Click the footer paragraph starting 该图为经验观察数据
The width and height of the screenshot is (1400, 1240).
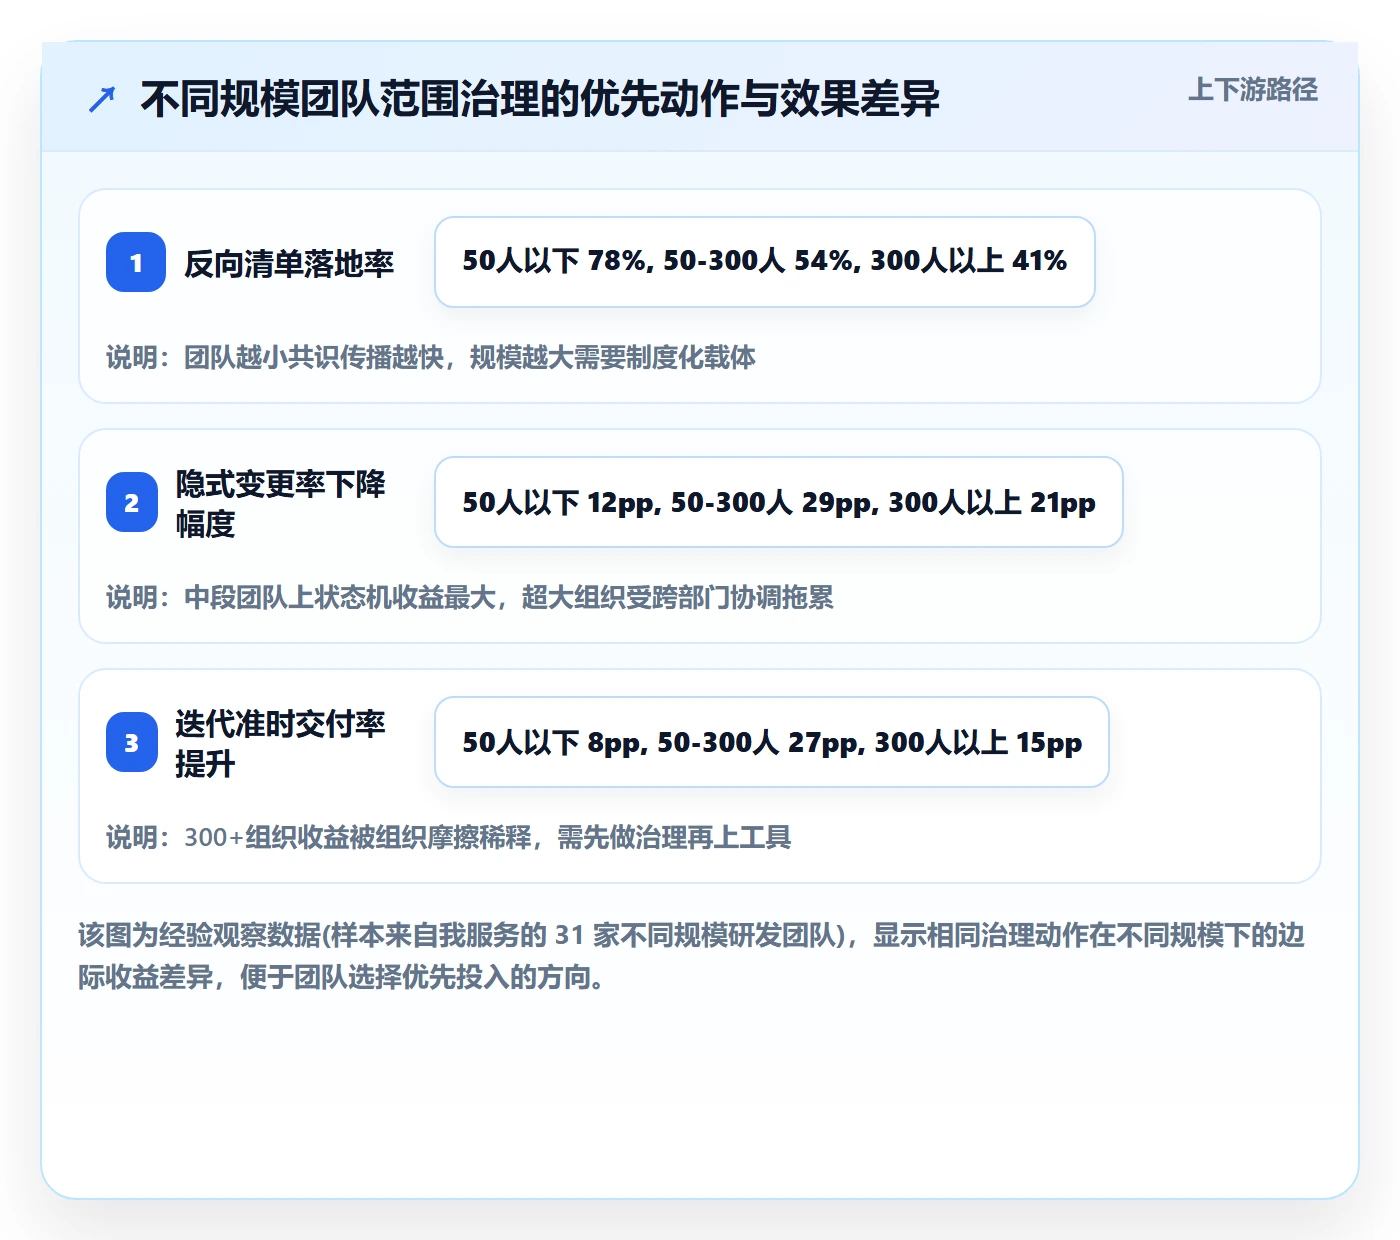pos(692,956)
